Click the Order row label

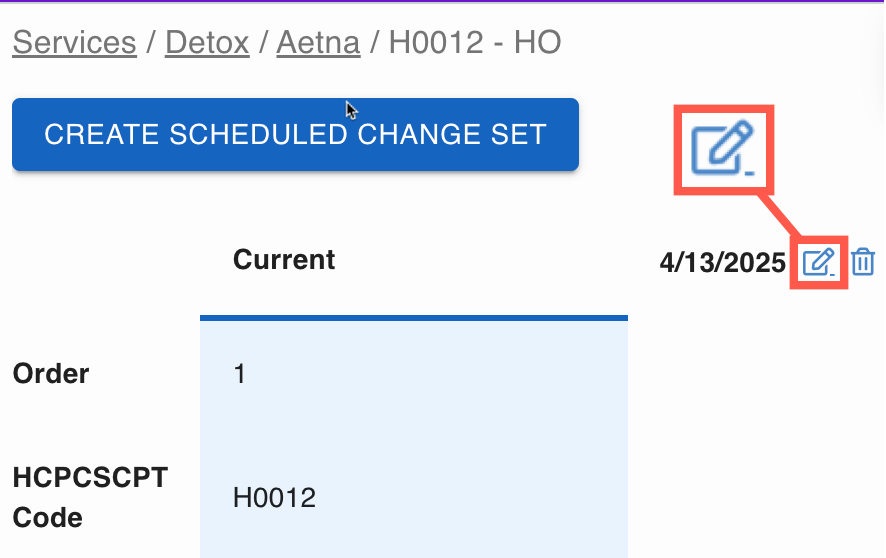tap(51, 374)
